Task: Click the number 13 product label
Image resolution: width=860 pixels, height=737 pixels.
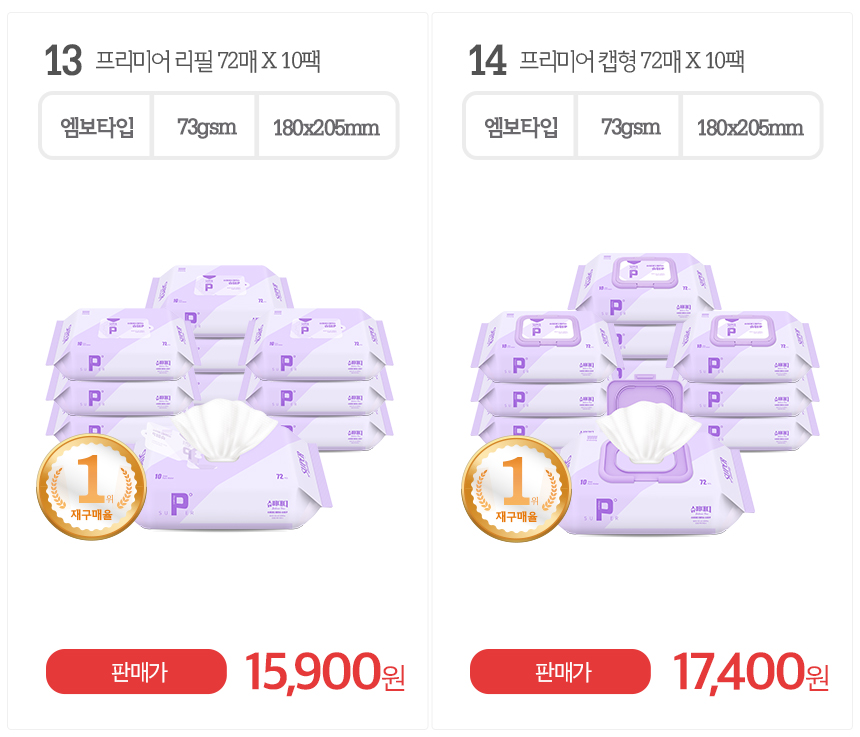Action: coord(63,62)
